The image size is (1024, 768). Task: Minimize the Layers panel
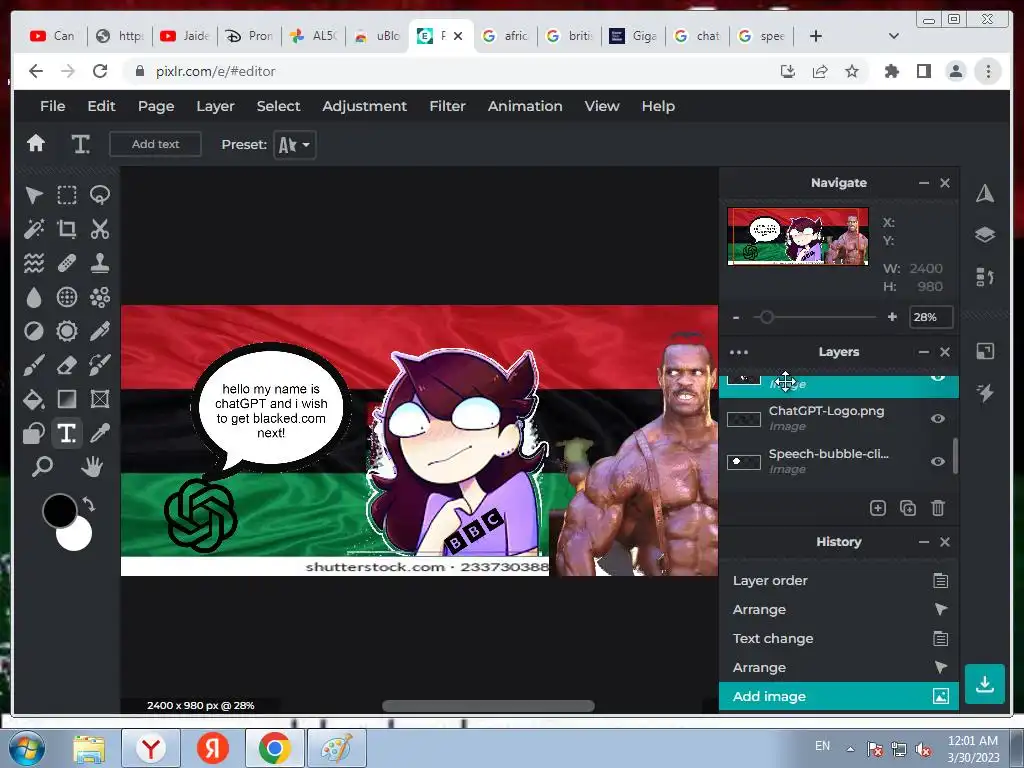pos(923,352)
